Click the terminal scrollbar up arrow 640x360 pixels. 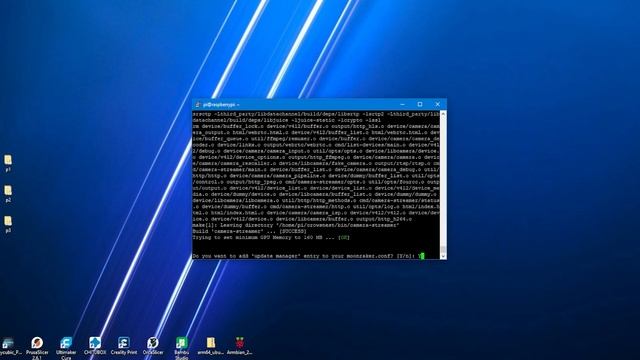pyautogui.click(x=443, y=114)
